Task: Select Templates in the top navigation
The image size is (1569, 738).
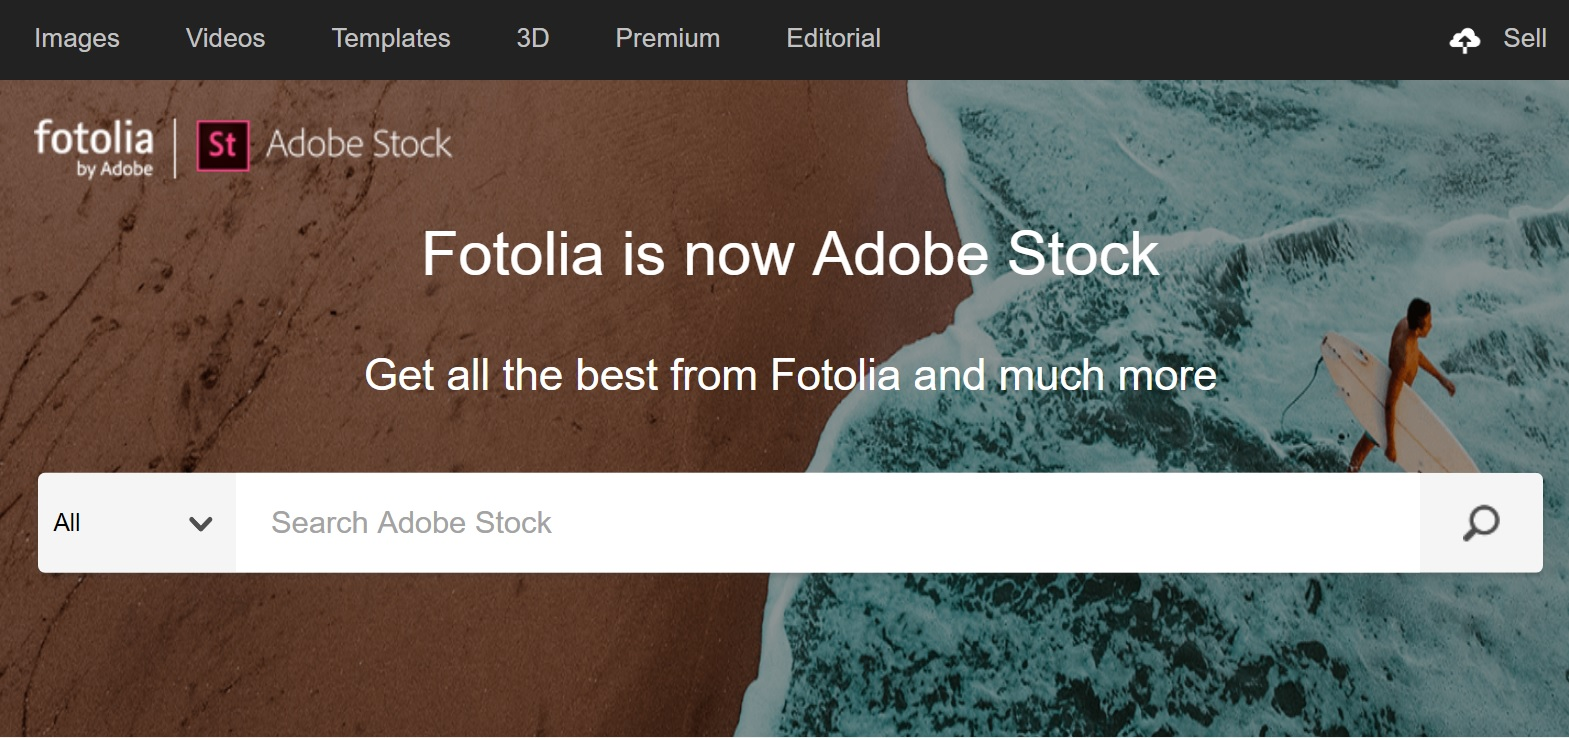Action: click(391, 39)
